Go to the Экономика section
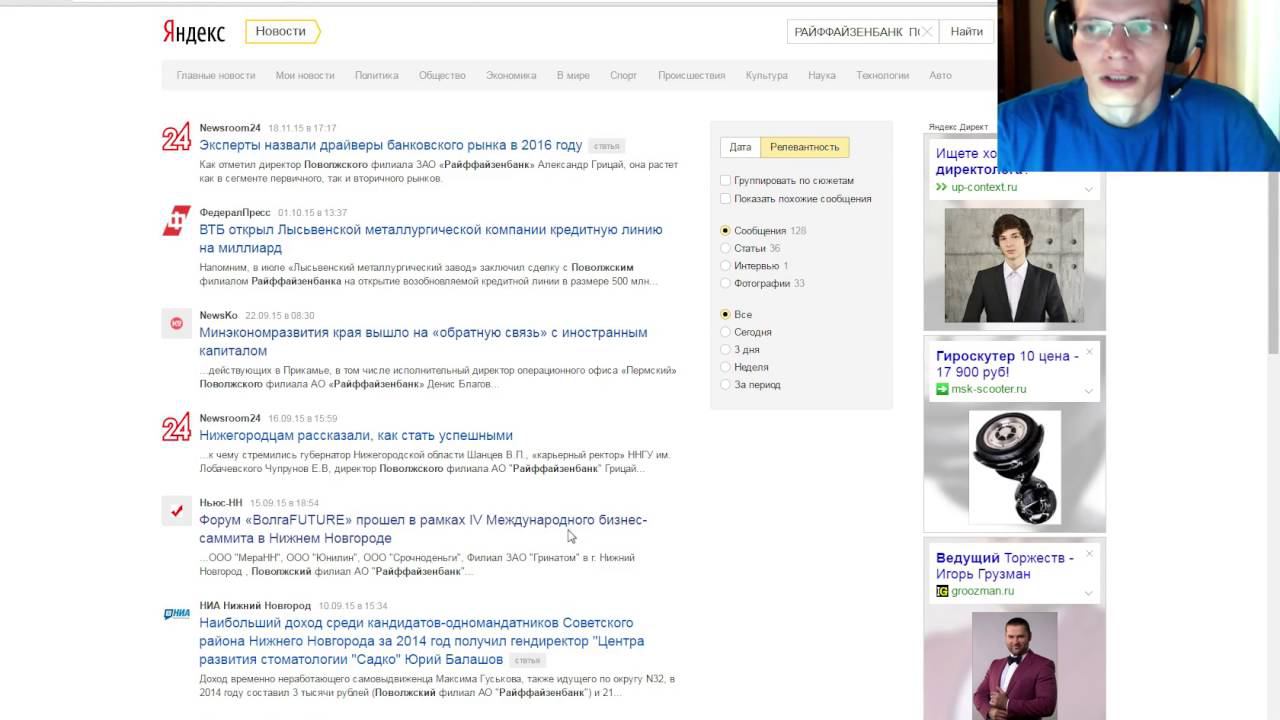 [x=511, y=75]
